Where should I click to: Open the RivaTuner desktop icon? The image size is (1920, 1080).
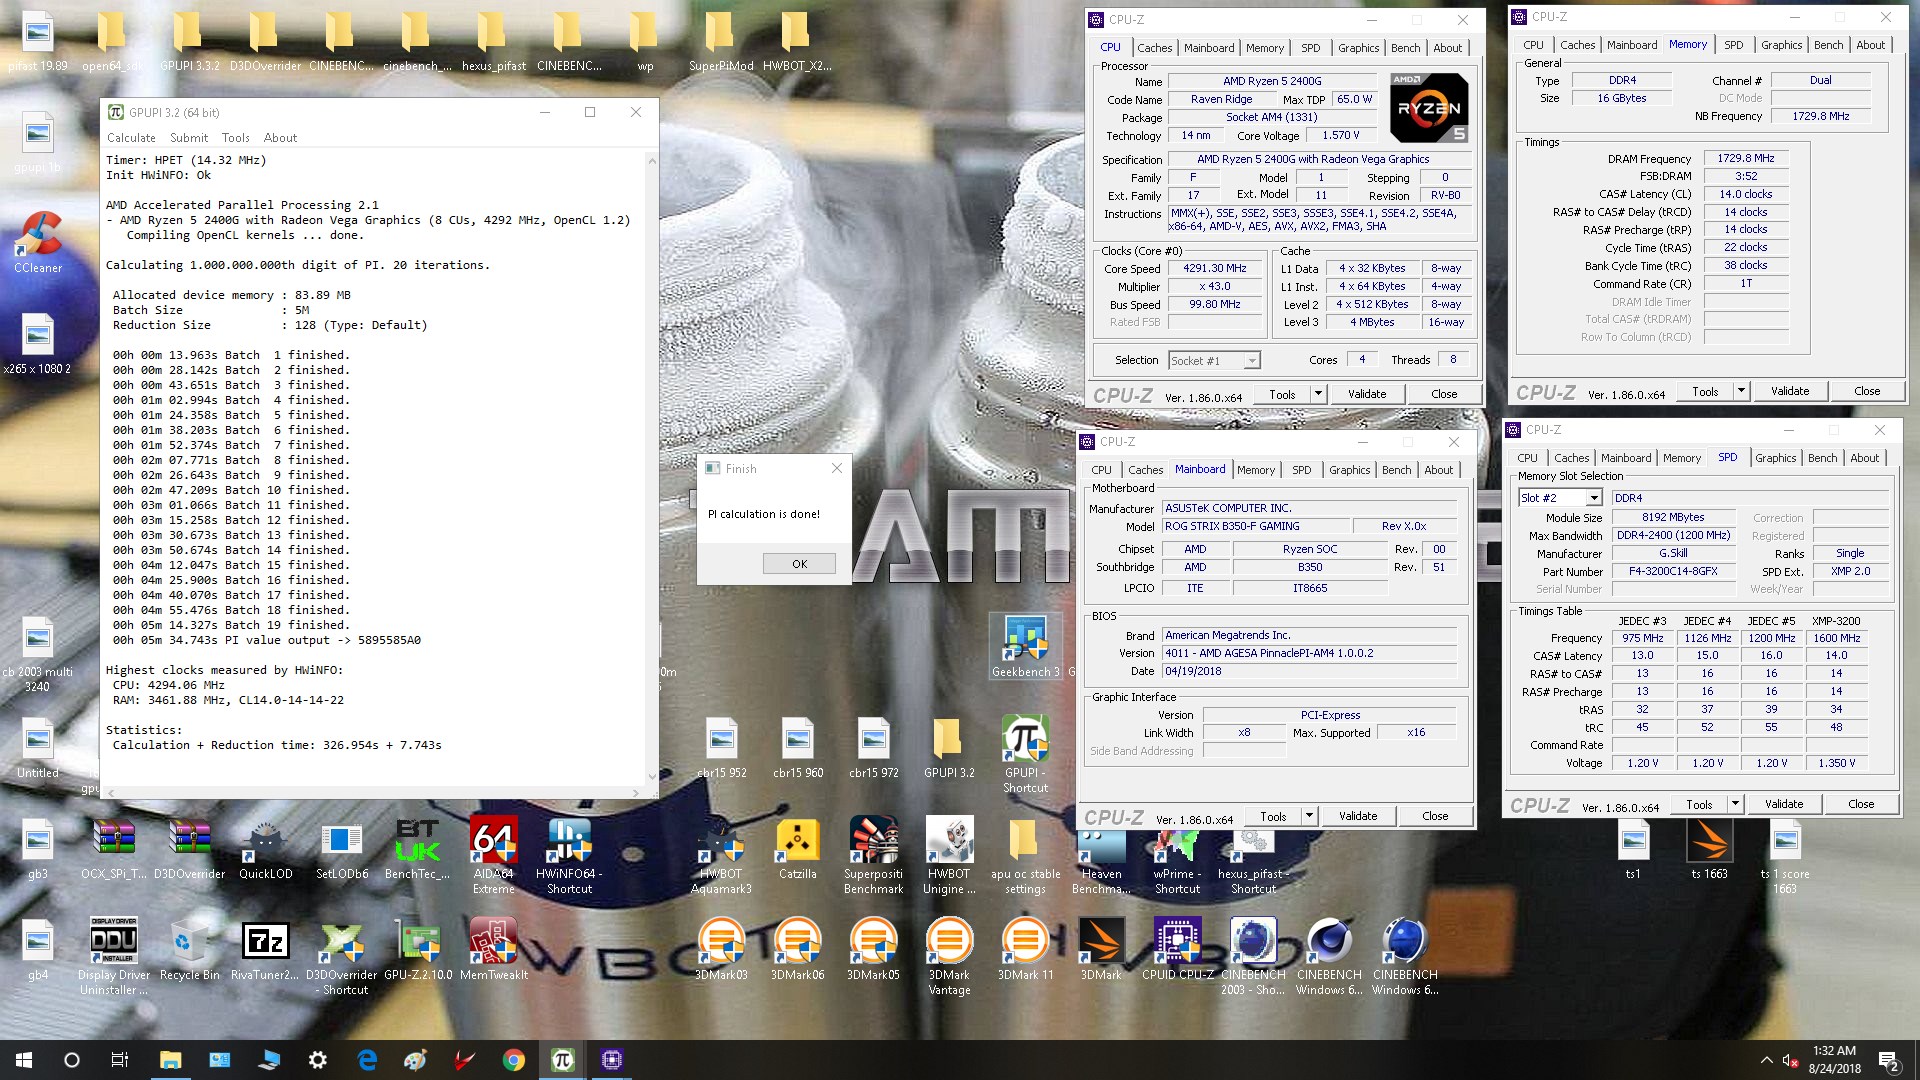pos(265,948)
